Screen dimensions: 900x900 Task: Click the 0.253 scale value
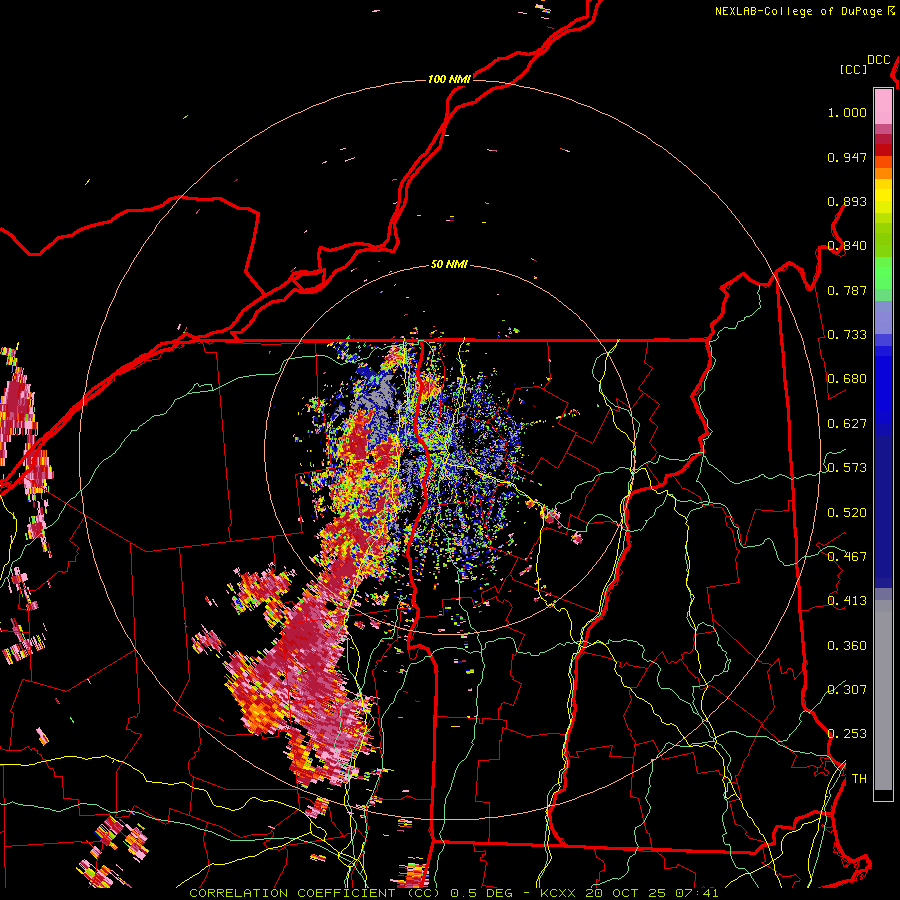tap(847, 734)
